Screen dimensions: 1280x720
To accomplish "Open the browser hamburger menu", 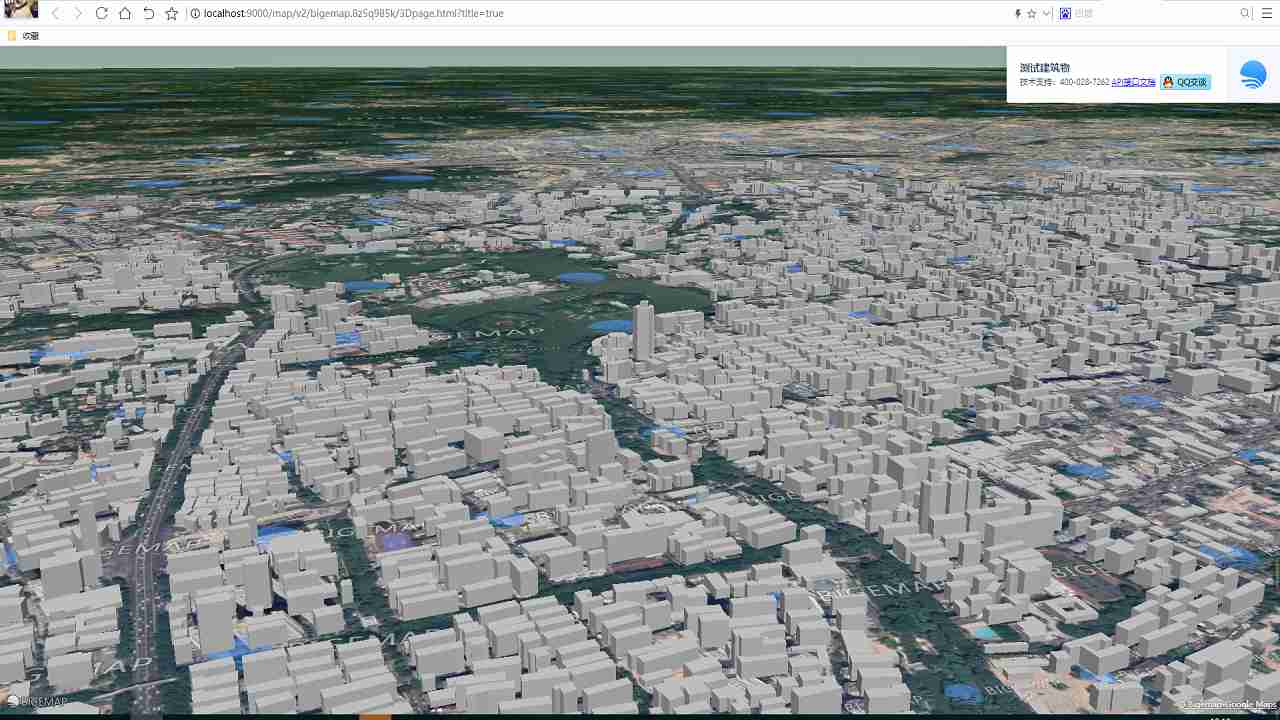I will tap(1267, 14).
